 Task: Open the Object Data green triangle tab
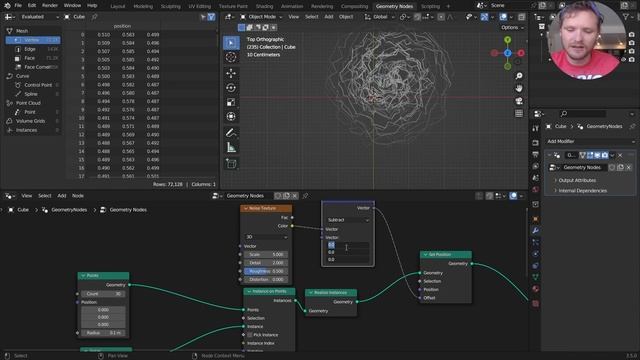click(x=536, y=277)
